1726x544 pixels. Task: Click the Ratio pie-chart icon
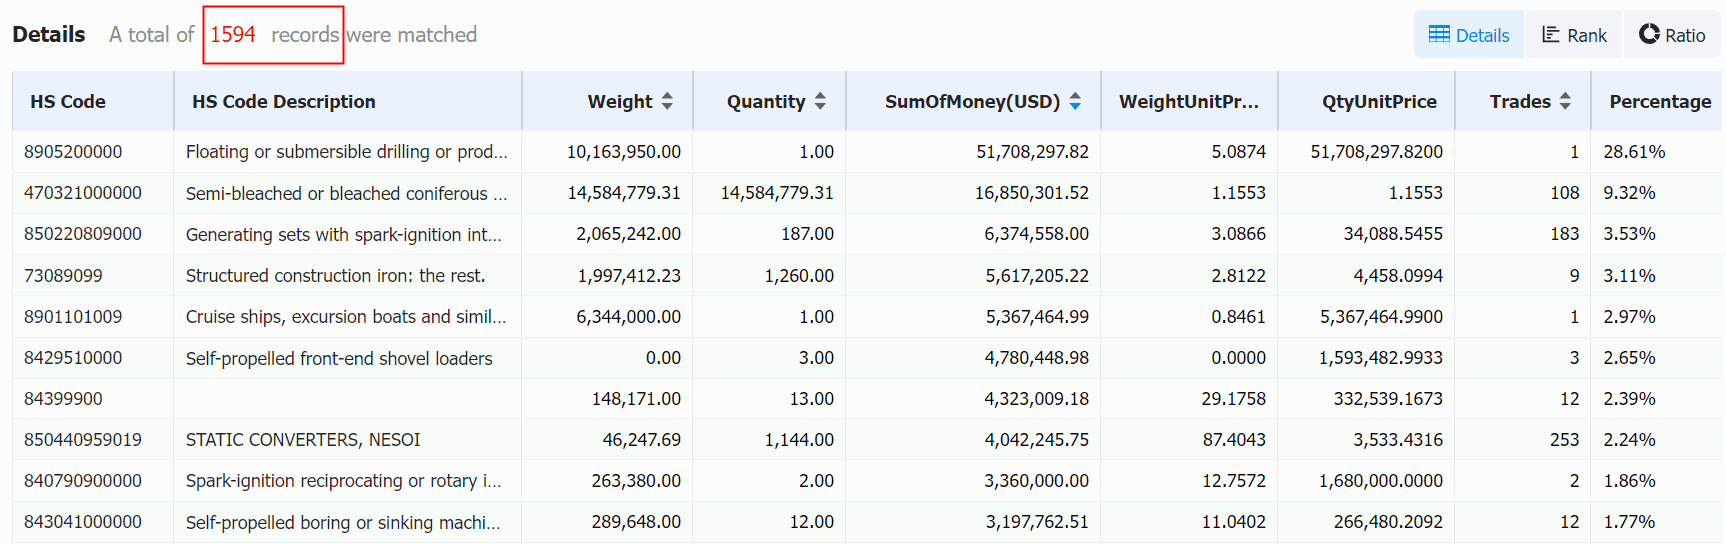coord(1649,35)
